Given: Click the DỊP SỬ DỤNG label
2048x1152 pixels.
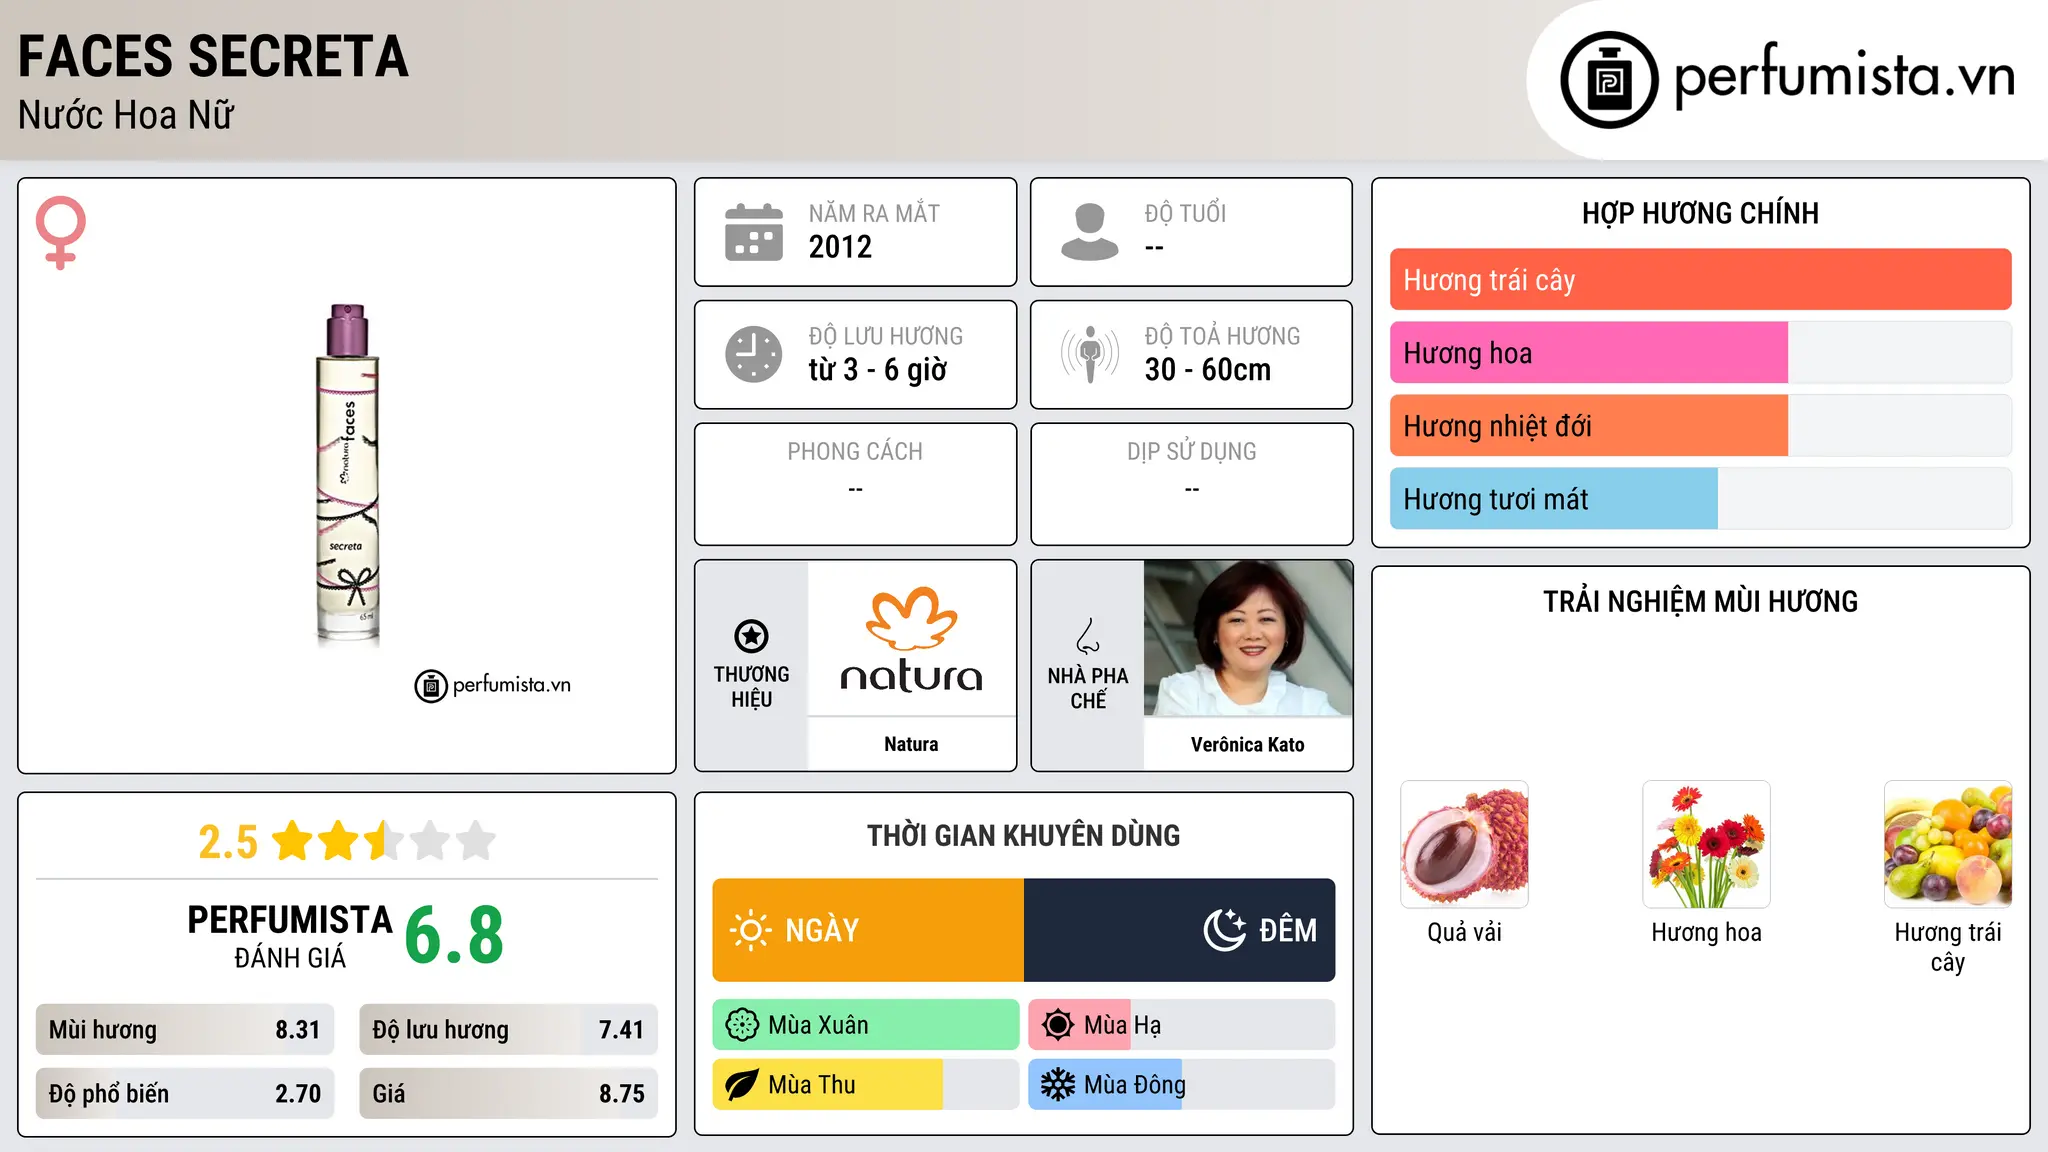Looking at the screenshot, I should point(1192,452).
